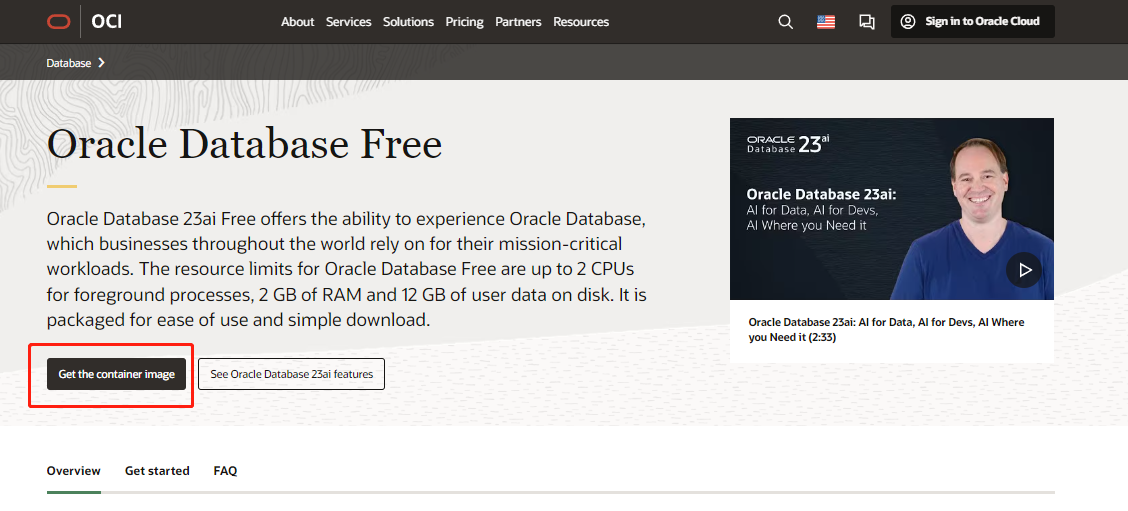Play the Oracle Database 23ai video
Viewport: 1128px width, 511px height.
(1024, 270)
